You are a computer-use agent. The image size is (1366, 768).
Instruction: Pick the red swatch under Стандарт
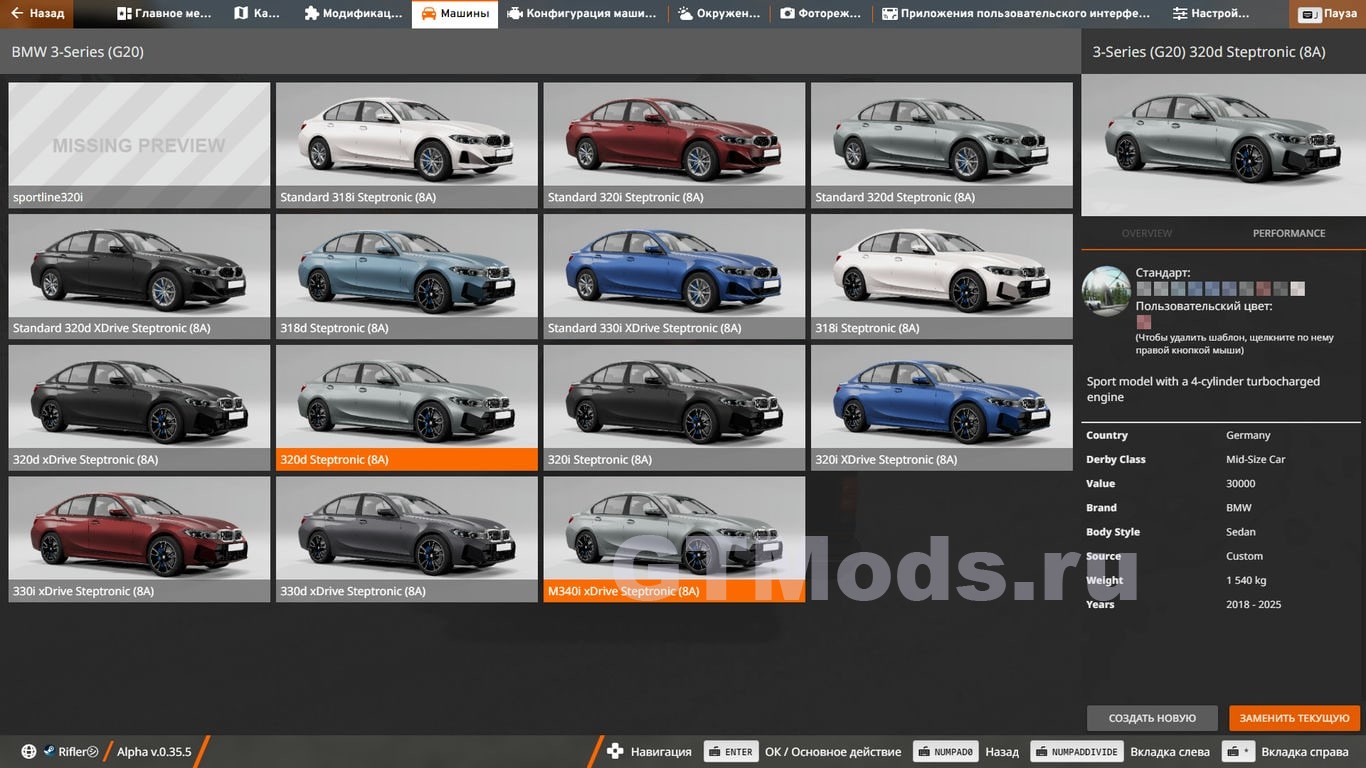click(1264, 289)
